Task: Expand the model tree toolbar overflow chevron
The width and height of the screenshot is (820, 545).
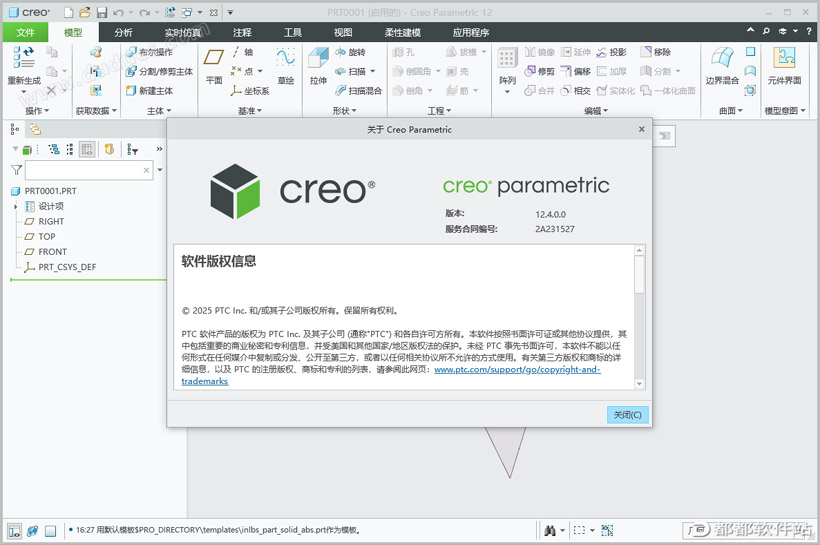Action: coord(159,150)
